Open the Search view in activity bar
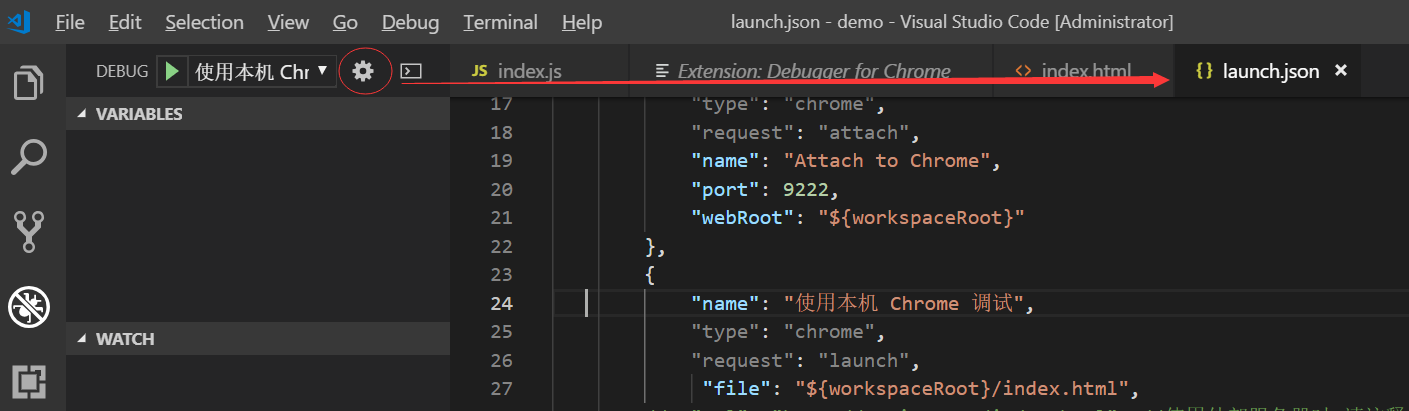This screenshot has height=411, width=1409. pyautogui.click(x=30, y=157)
